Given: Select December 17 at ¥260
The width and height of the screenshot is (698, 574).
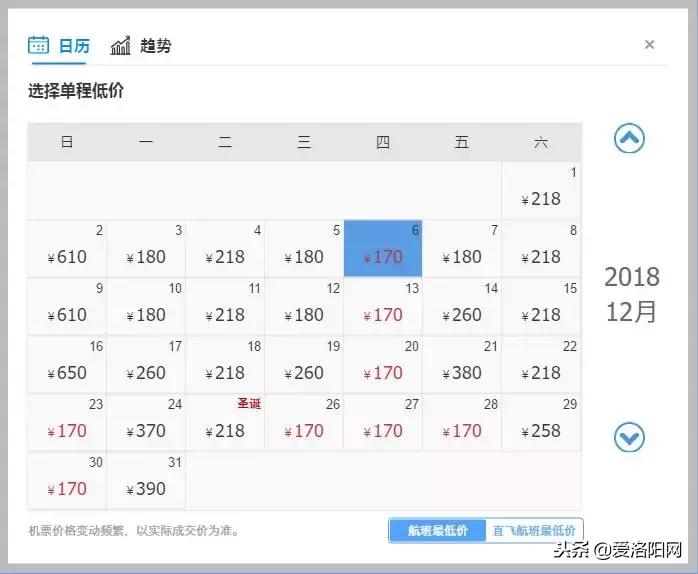Looking at the screenshot, I should [x=146, y=364].
